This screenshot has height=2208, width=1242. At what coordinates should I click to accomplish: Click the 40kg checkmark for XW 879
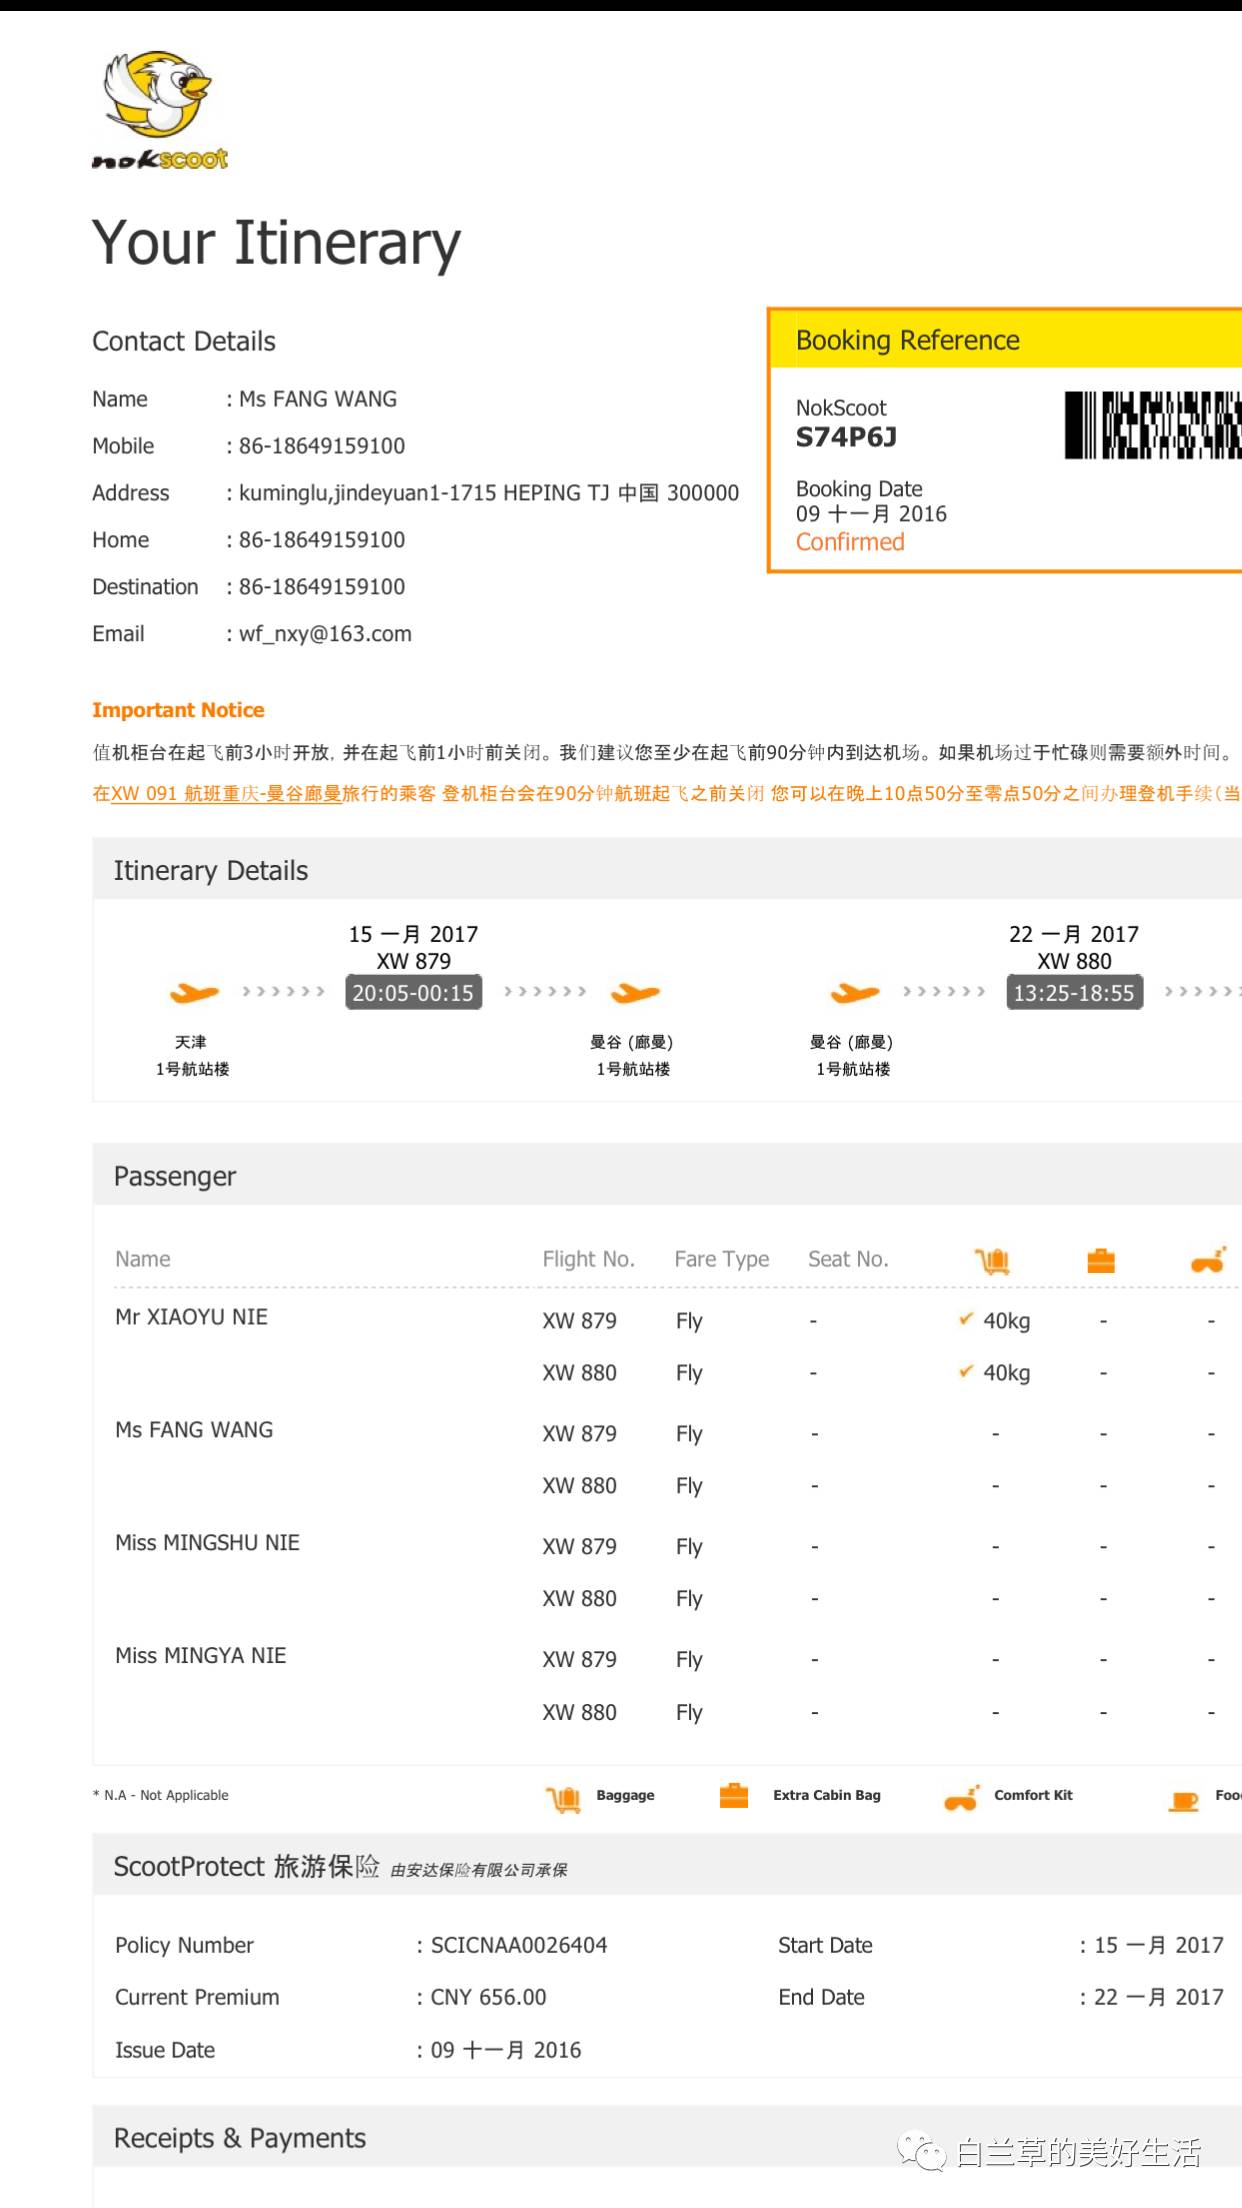965,1319
